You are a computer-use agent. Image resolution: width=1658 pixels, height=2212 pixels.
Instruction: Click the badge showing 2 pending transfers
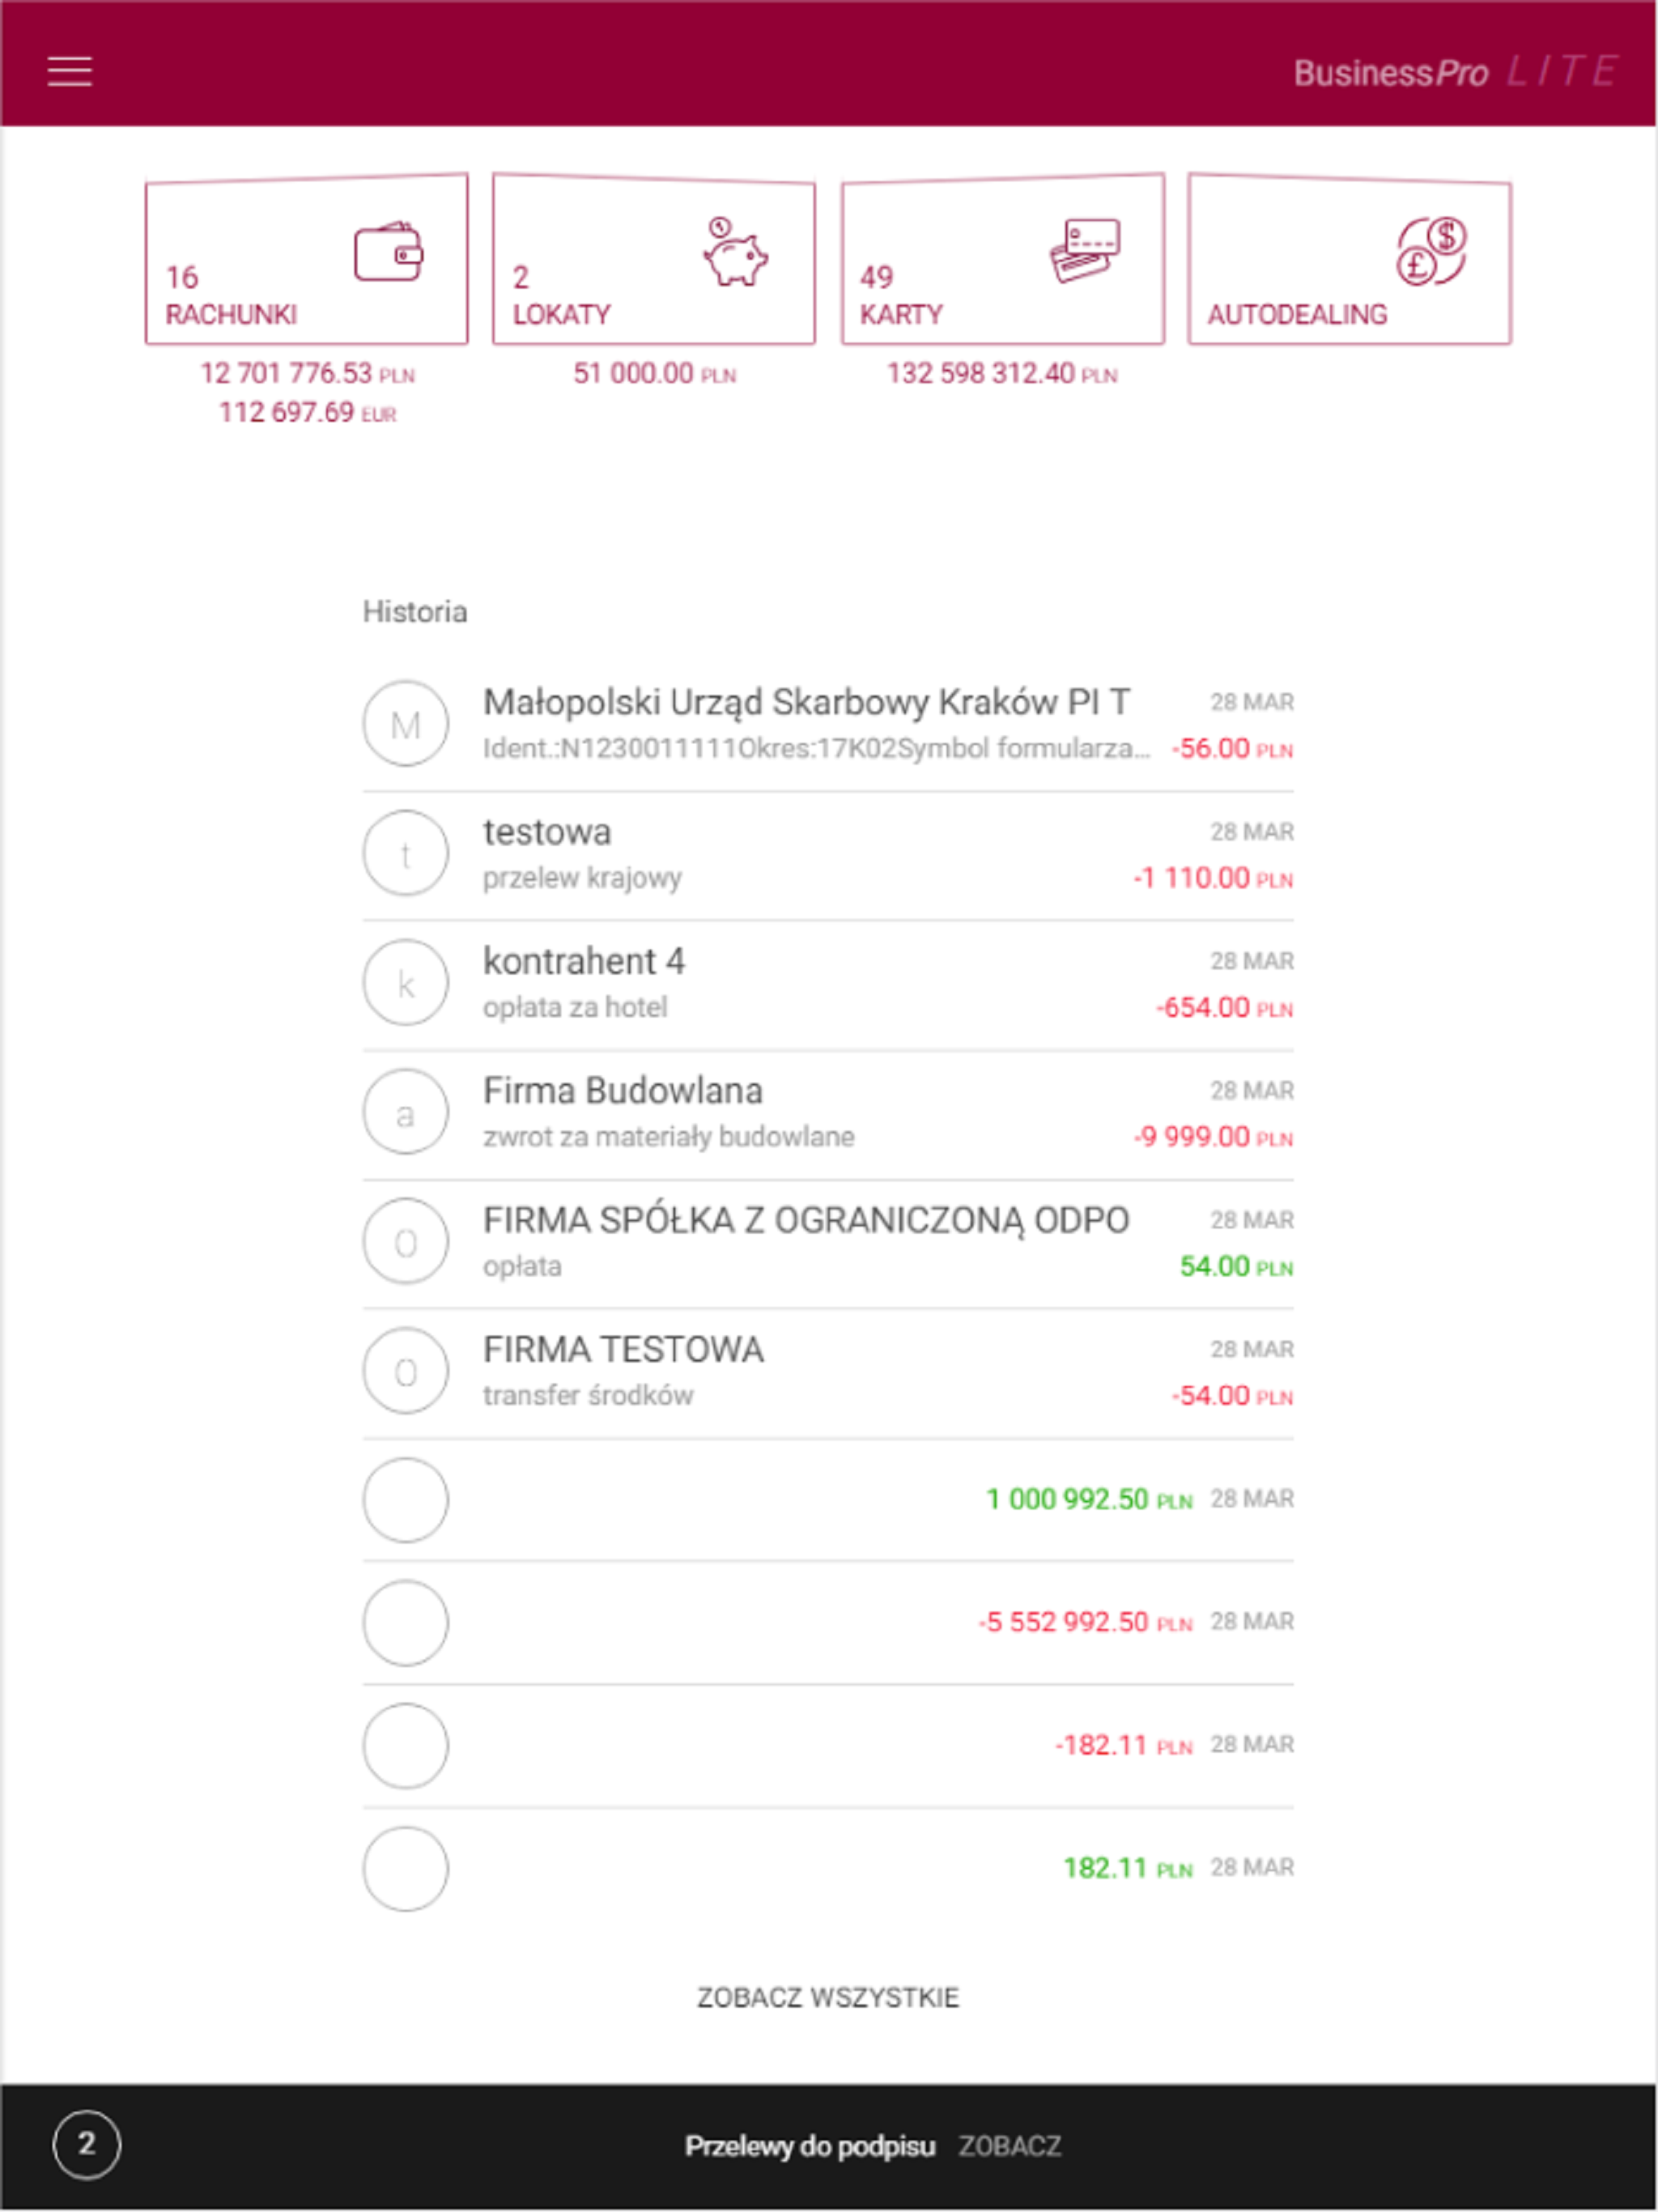pyautogui.click(x=86, y=2146)
